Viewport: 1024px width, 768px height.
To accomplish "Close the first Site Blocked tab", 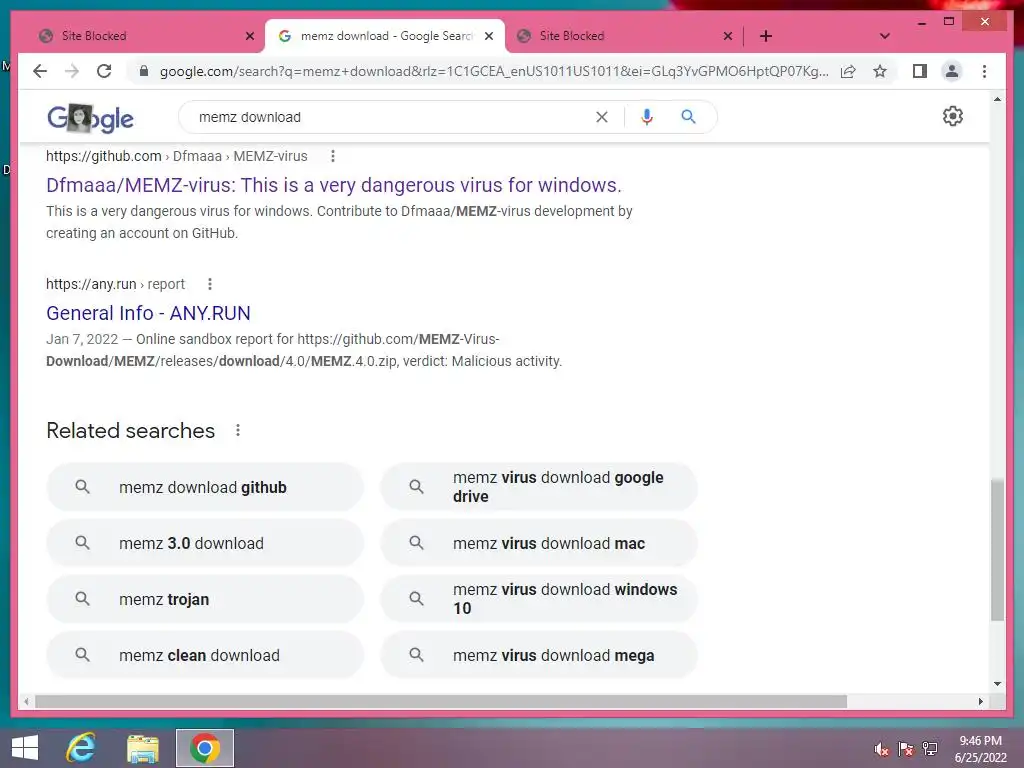I will click(x=249, y=36).
